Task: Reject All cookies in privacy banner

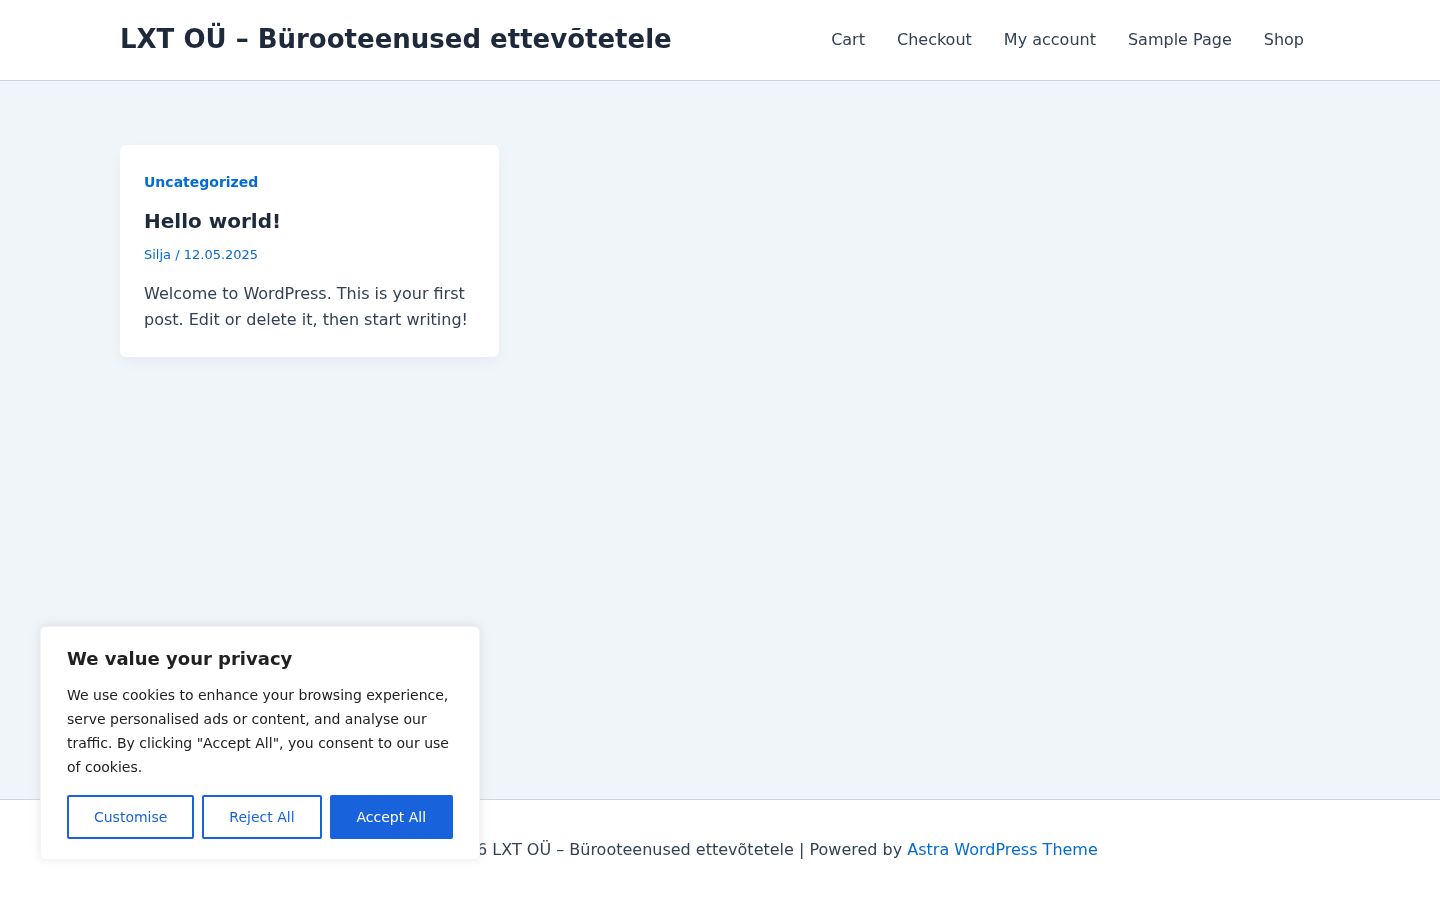Action: click(262, 817)
